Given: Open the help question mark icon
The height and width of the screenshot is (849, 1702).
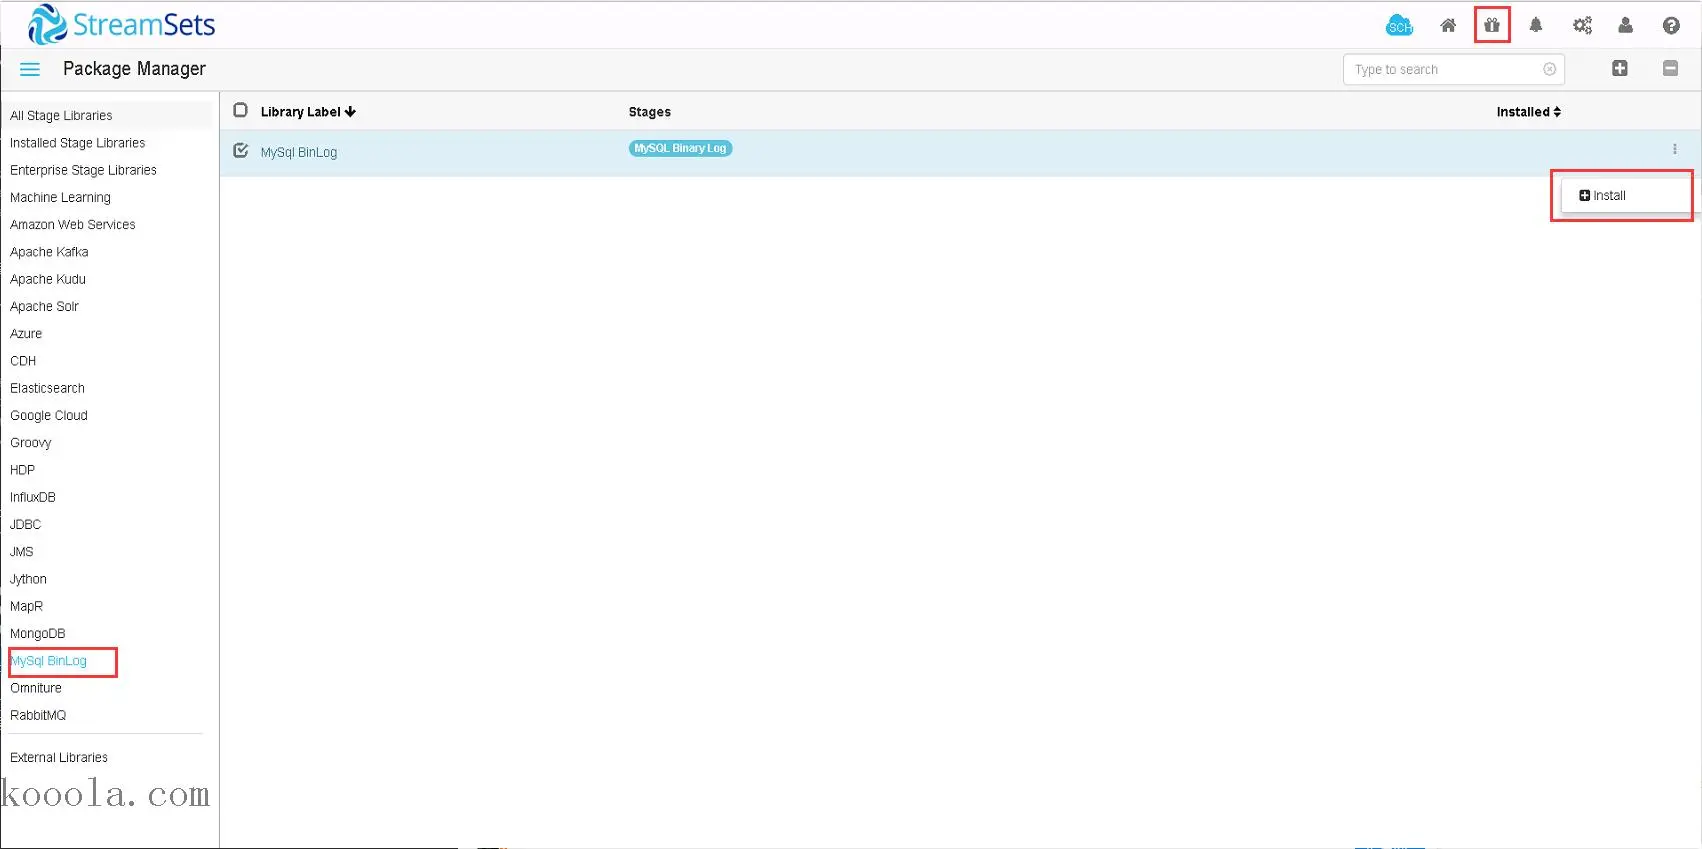Looking at the screenshot, I should [1671, 25].
